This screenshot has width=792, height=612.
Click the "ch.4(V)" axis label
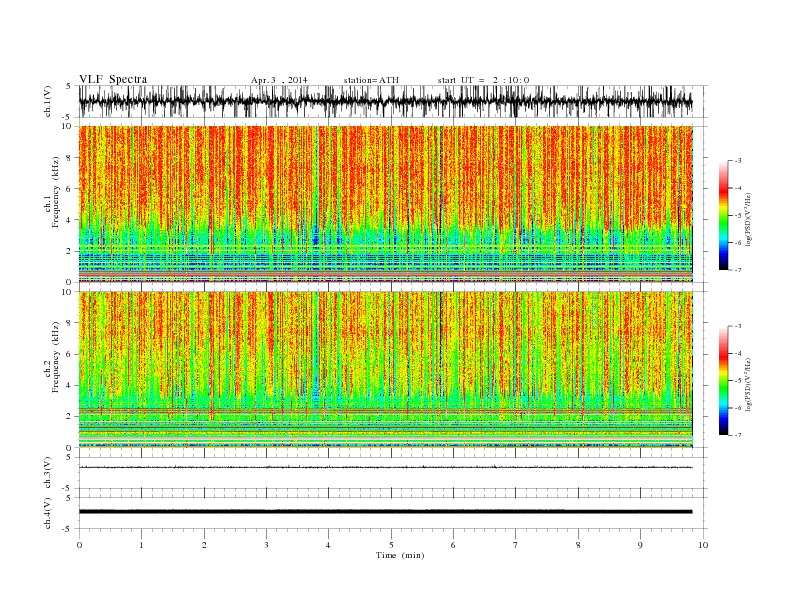48,513
